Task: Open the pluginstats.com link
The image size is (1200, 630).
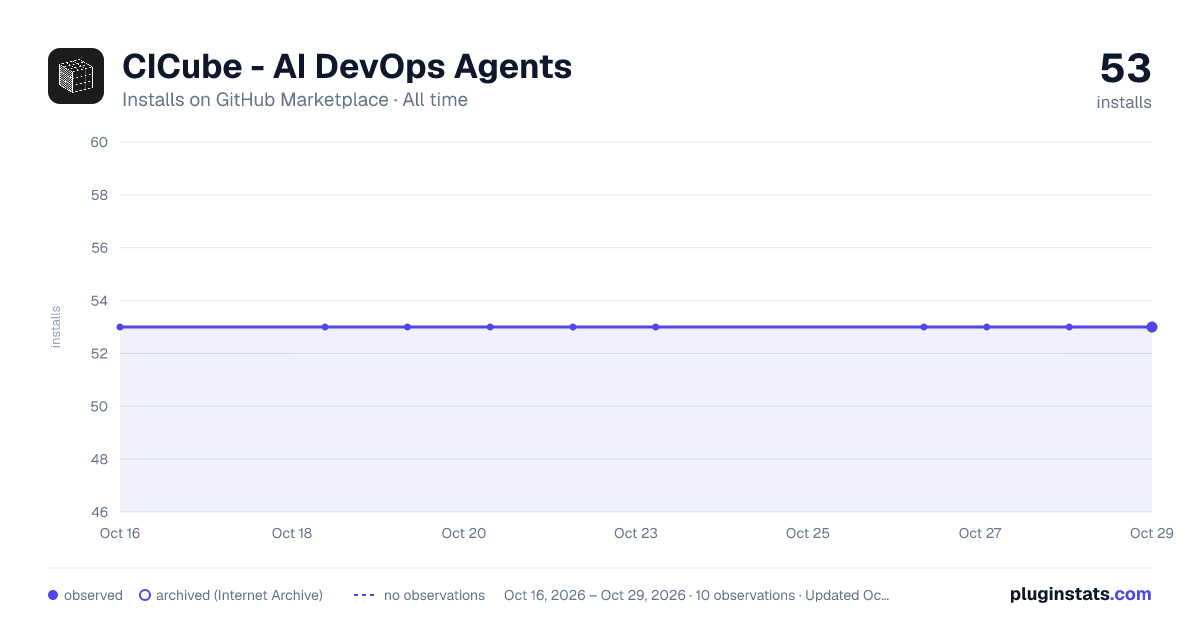Action: pos(1081,594)
